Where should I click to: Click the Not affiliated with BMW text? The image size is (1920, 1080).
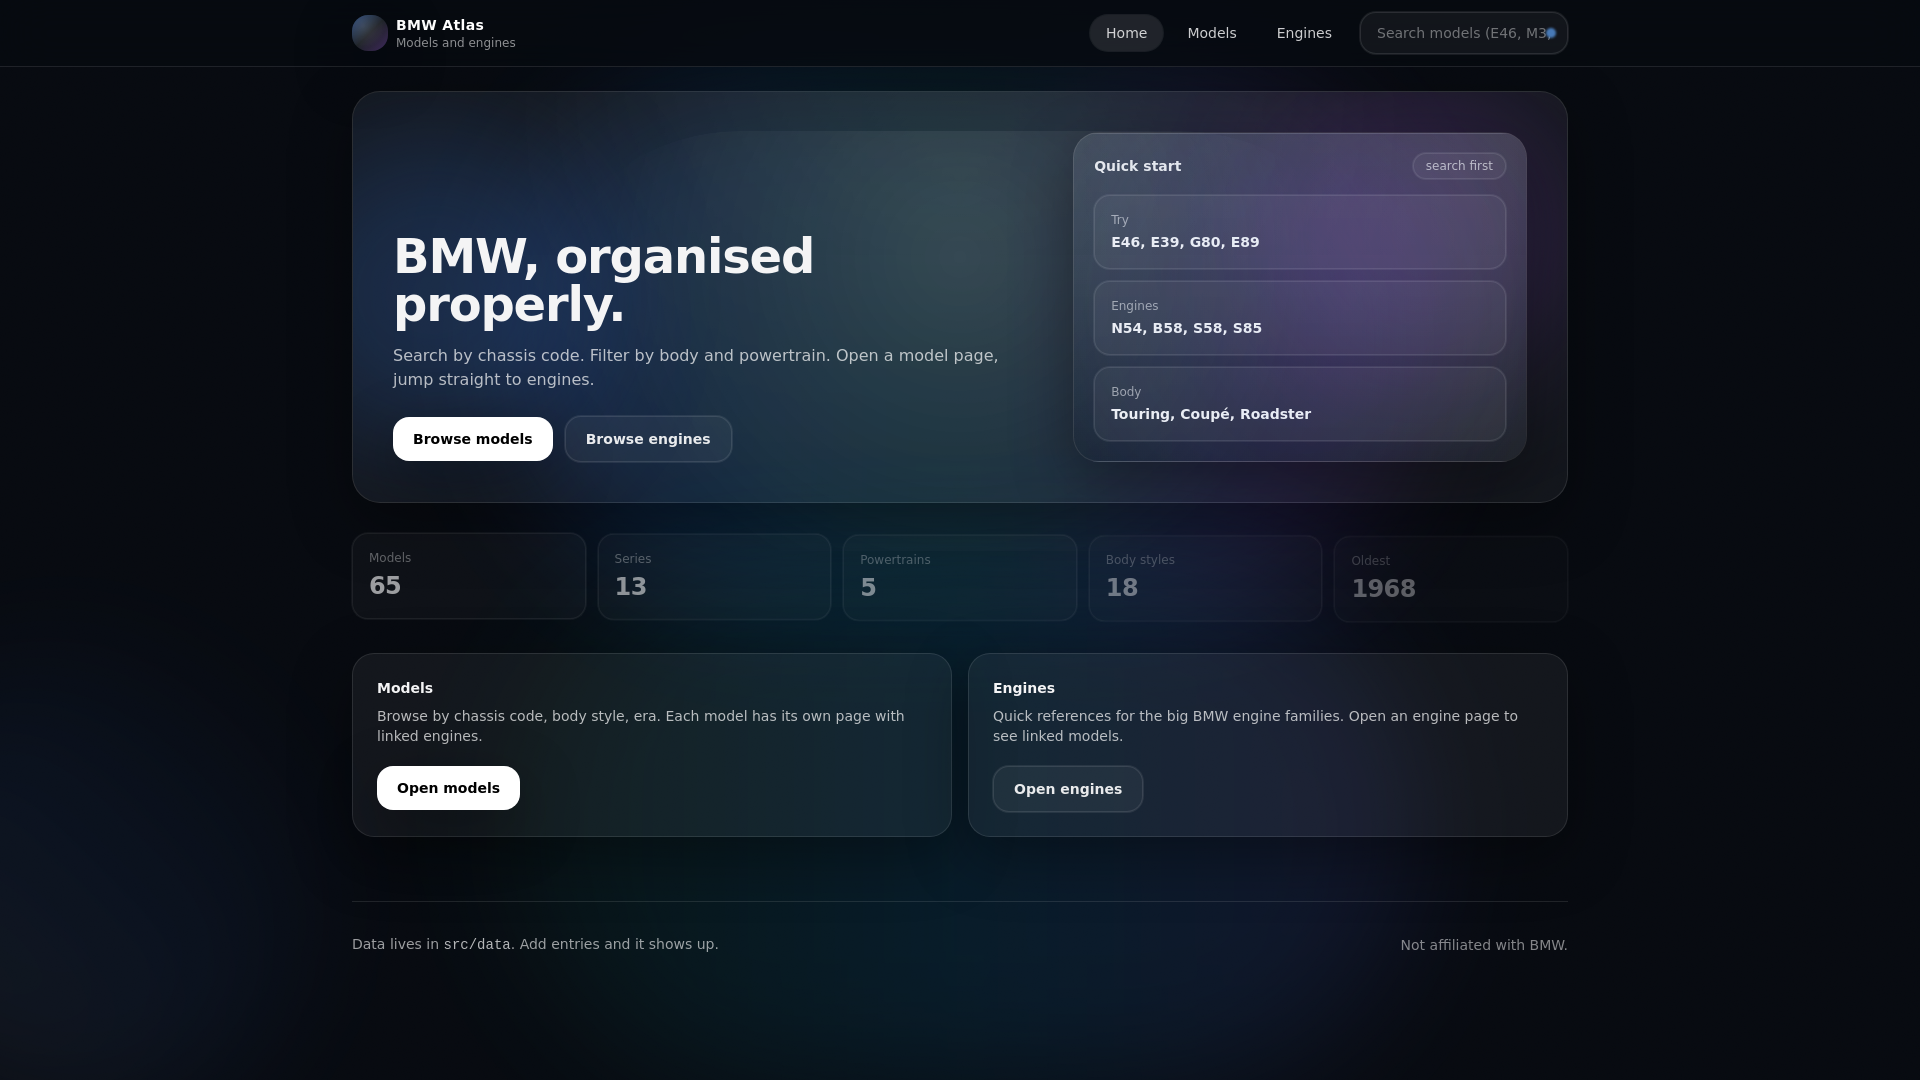(x=1484, y=945)
